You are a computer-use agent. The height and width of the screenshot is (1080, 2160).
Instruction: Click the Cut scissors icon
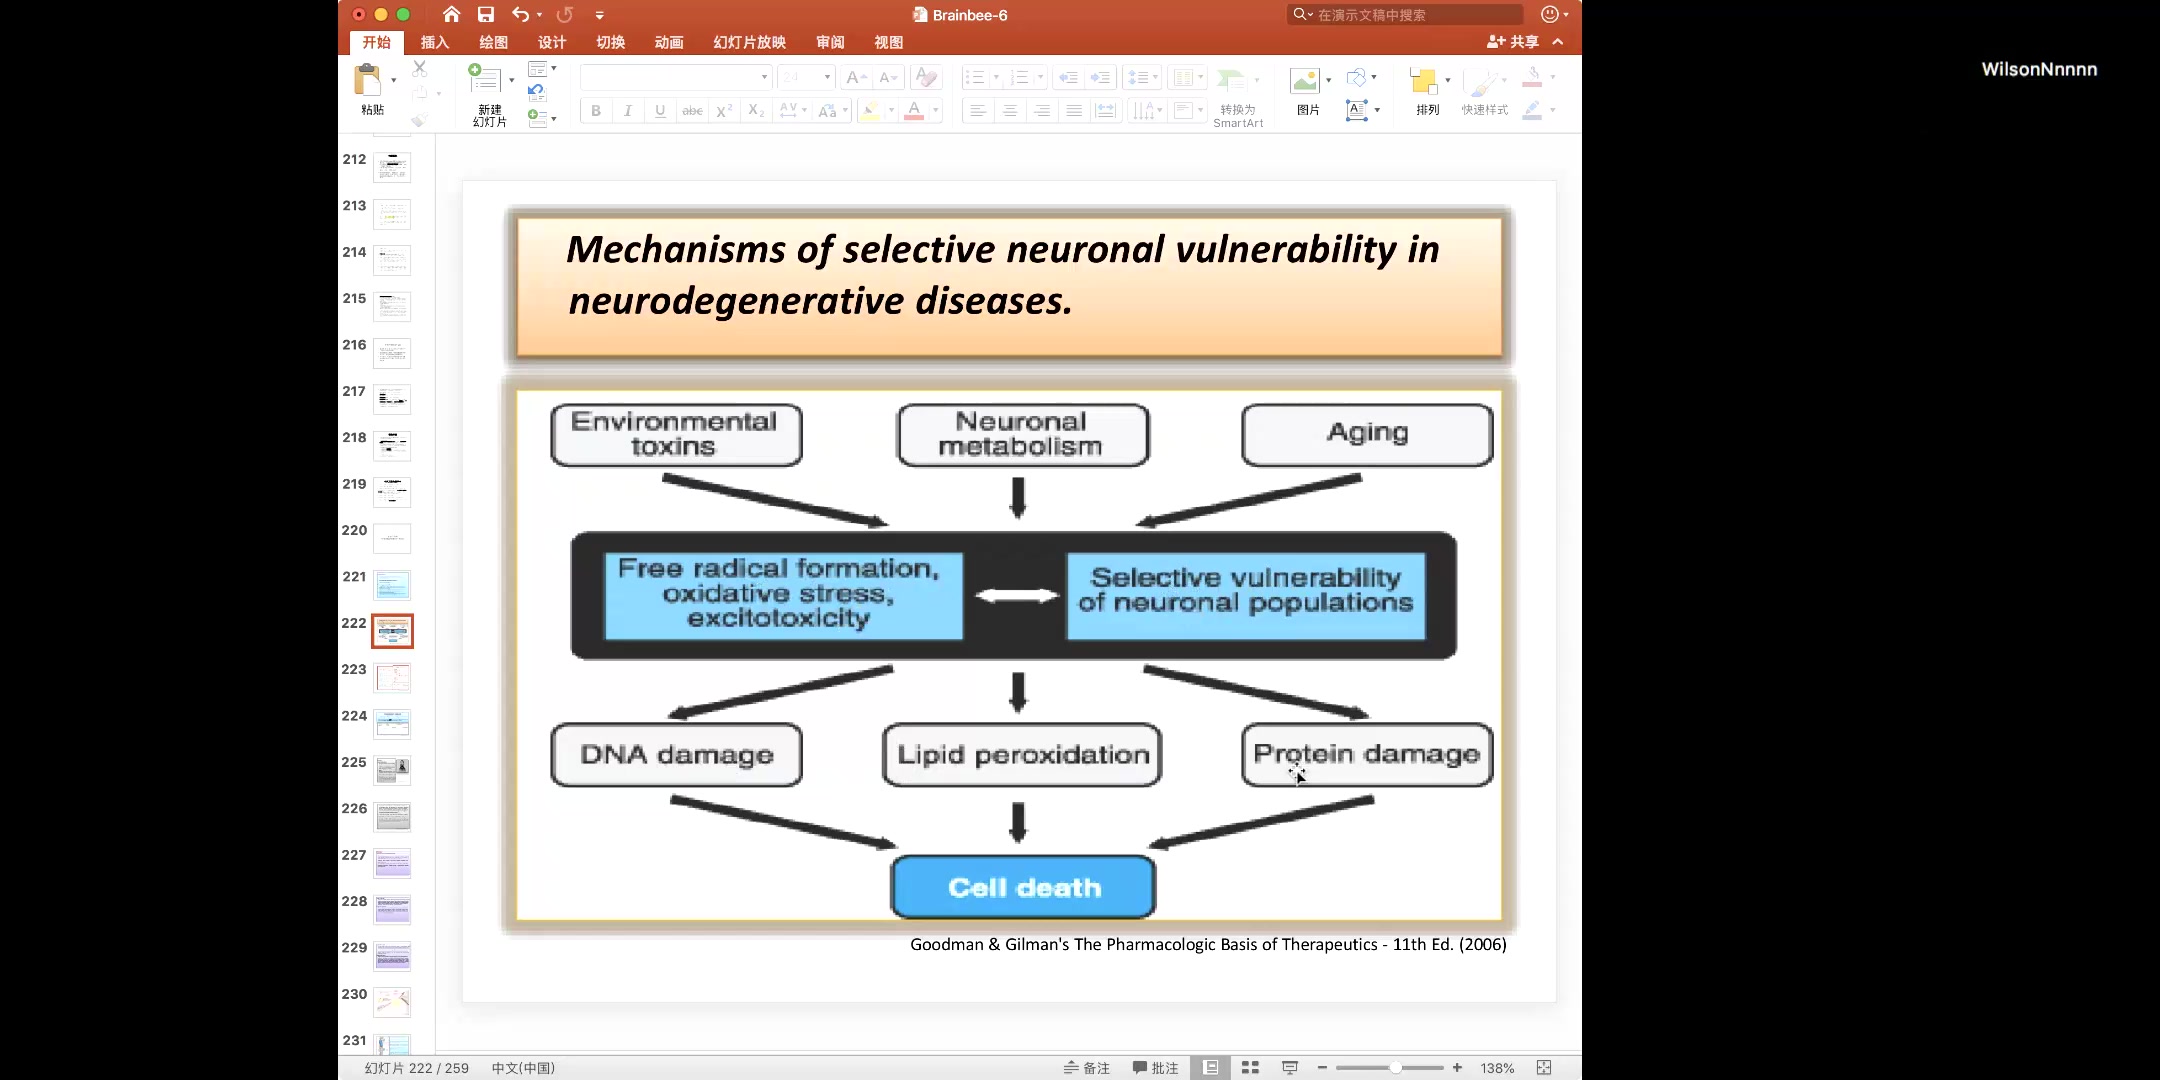coord(420,69)
